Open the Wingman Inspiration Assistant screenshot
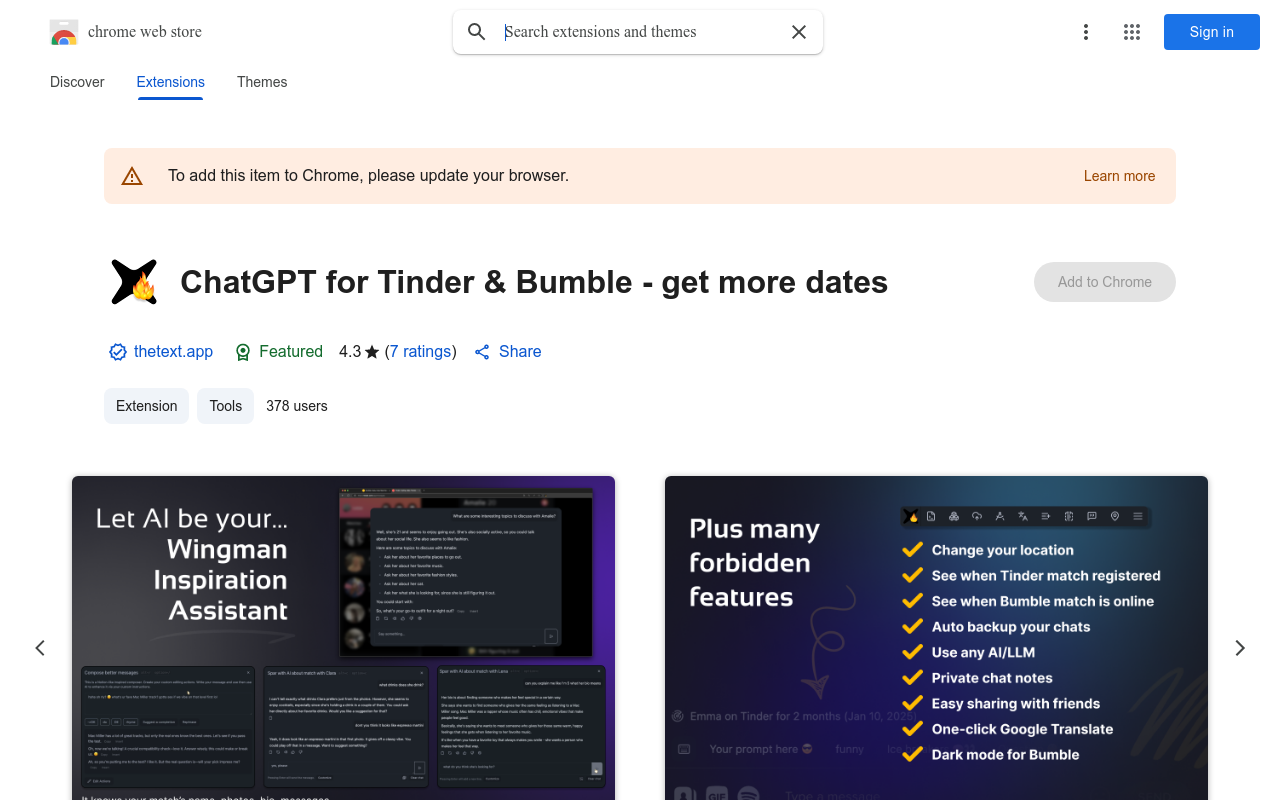This screenshot has height=800, width=1280. tap(343, 638)
